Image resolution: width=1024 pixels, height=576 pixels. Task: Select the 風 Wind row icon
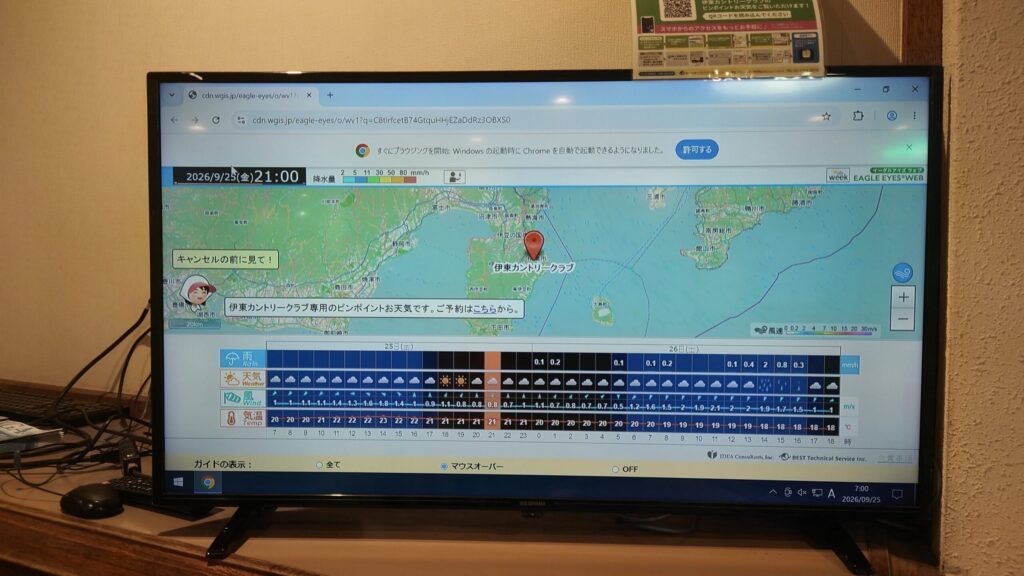pyautogui.click(x=243, y=398)
